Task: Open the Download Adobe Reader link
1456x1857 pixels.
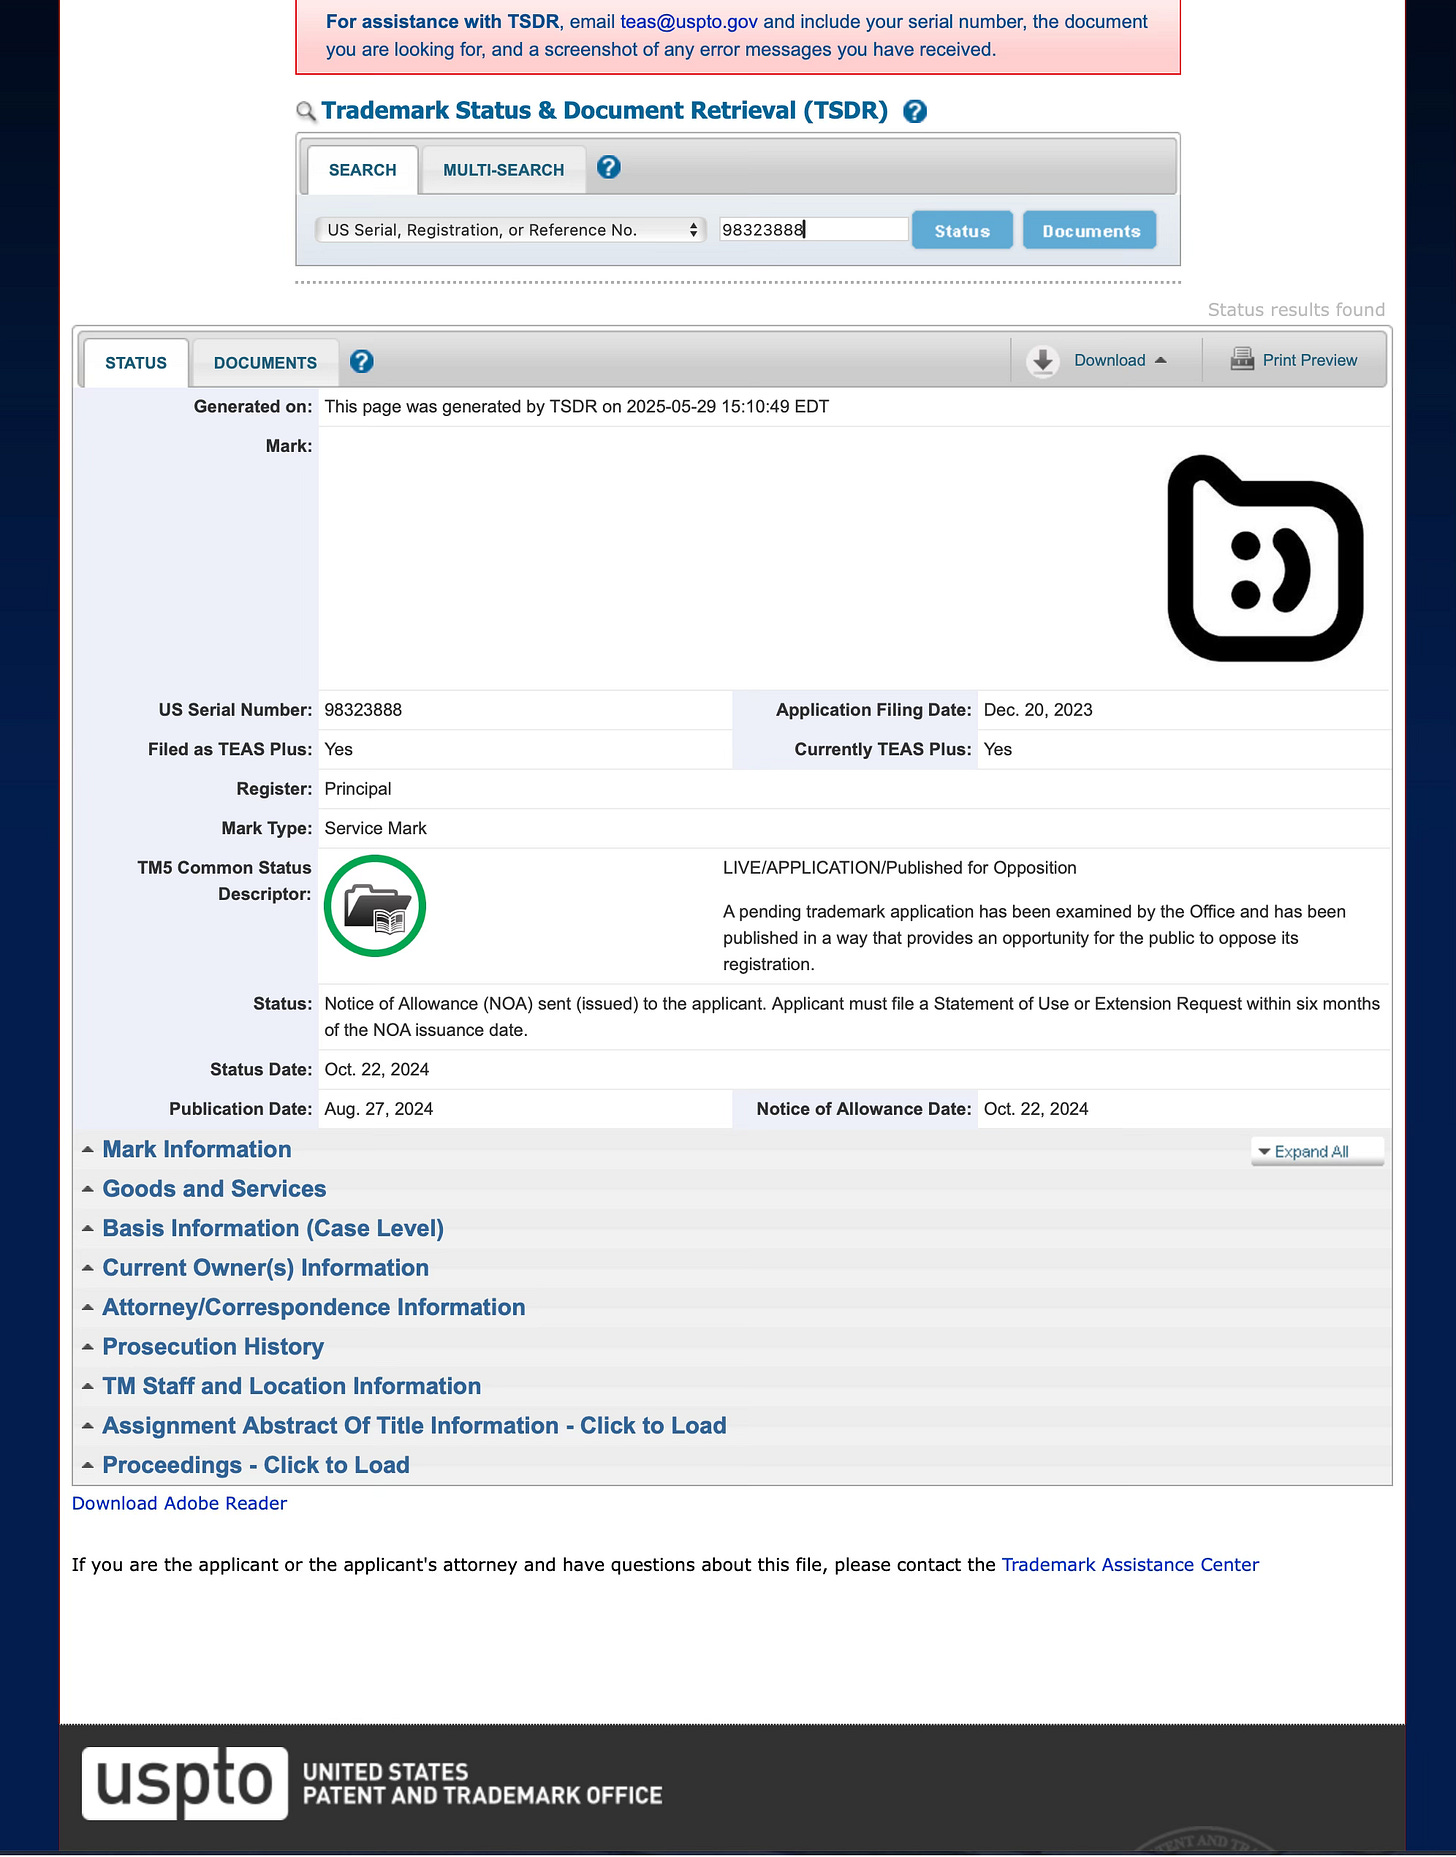Action: point(179,1503)
